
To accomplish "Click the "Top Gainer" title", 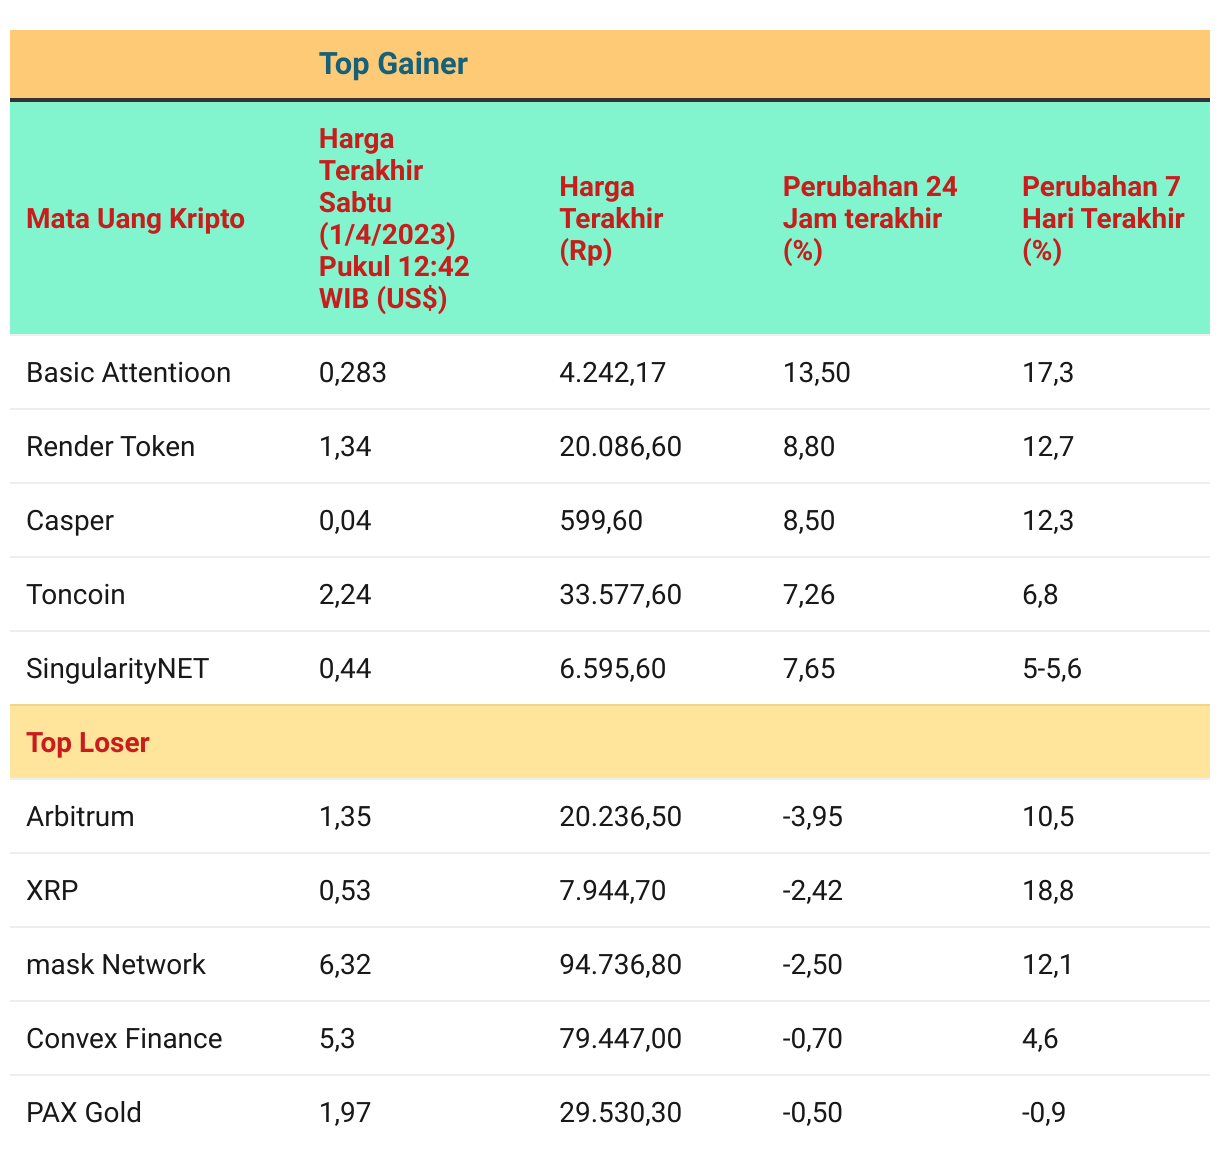I will pyautogui.click(x=393, y=64).
